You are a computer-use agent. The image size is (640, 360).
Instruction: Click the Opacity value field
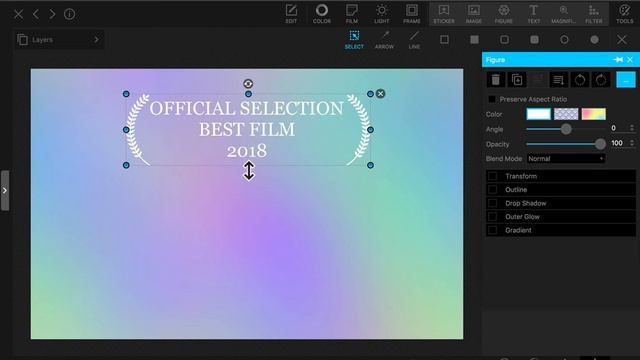618,143
